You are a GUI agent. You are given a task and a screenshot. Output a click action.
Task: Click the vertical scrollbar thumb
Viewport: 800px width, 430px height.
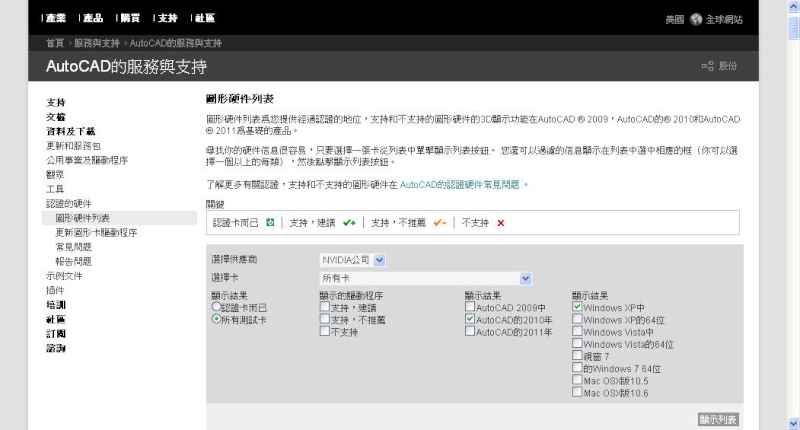[793, 27]
